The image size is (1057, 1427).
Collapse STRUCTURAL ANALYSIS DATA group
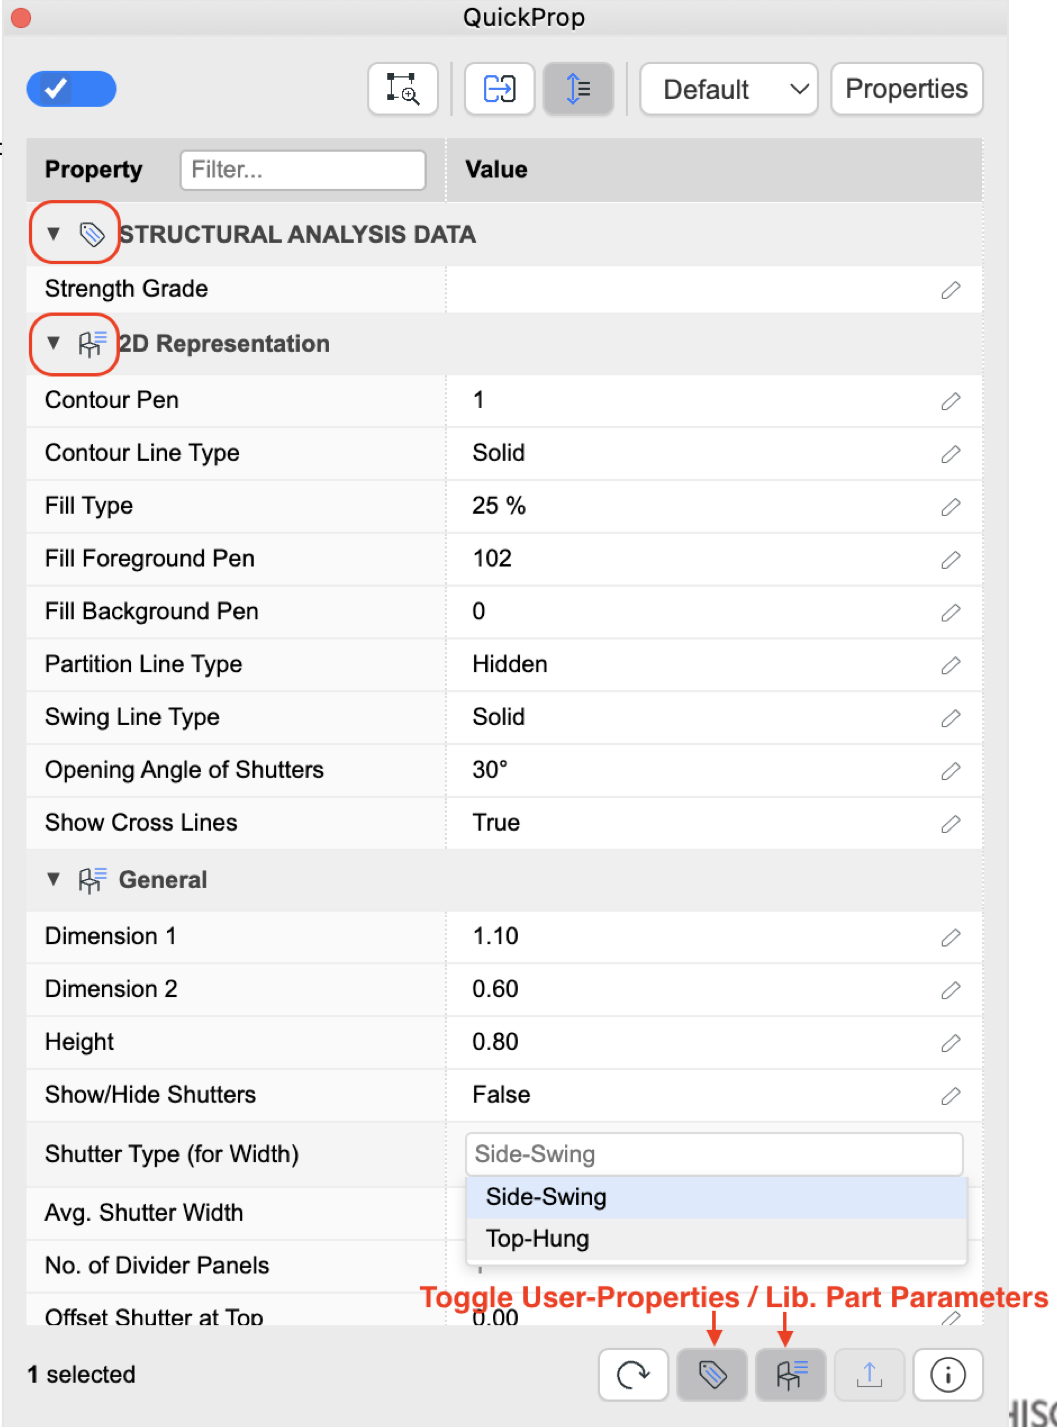pyautogui.click(x=54, y=234)
